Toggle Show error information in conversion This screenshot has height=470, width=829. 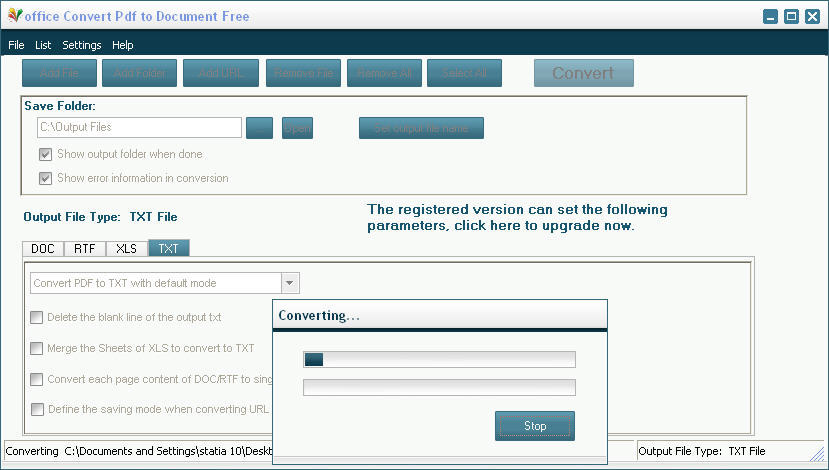(45, 178)
